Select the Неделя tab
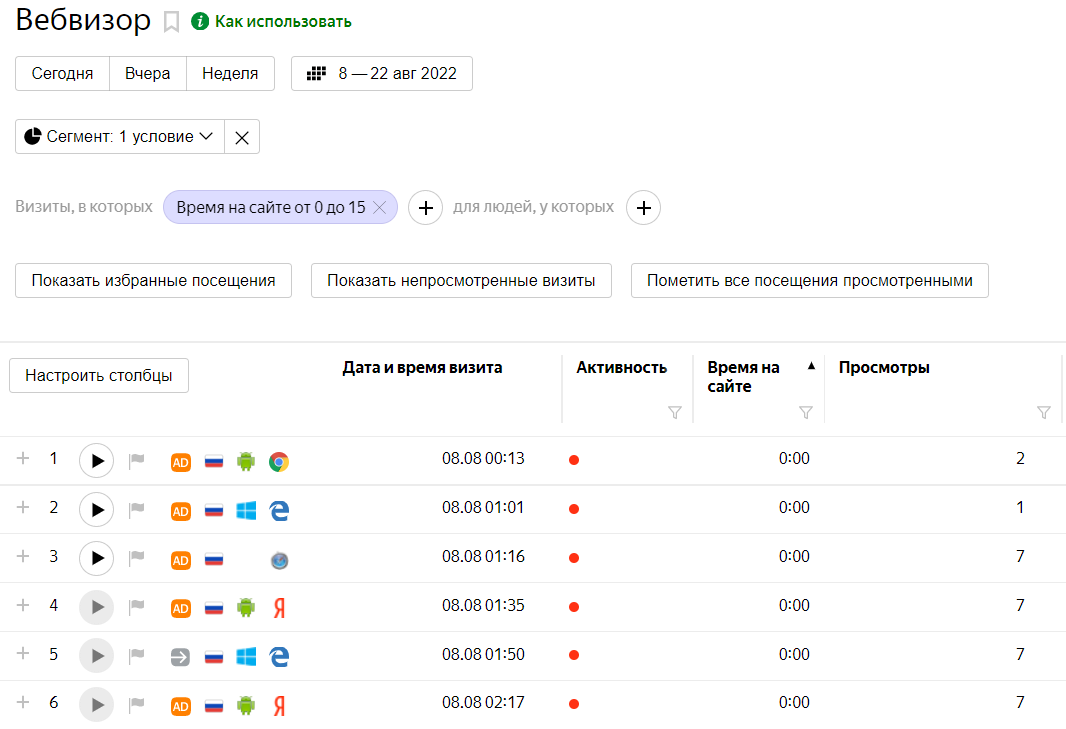Screen dimensions: 1066x729 point(230,73)
